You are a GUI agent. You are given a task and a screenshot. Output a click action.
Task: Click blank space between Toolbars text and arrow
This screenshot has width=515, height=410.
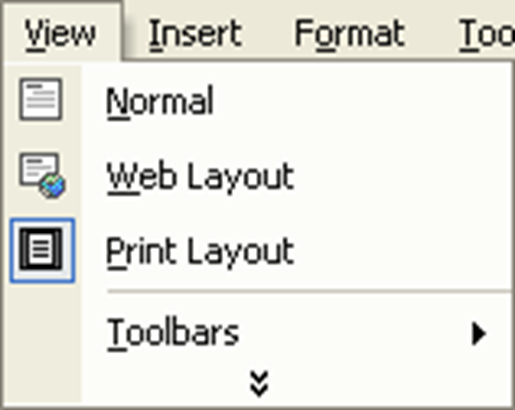coord(355,334)
